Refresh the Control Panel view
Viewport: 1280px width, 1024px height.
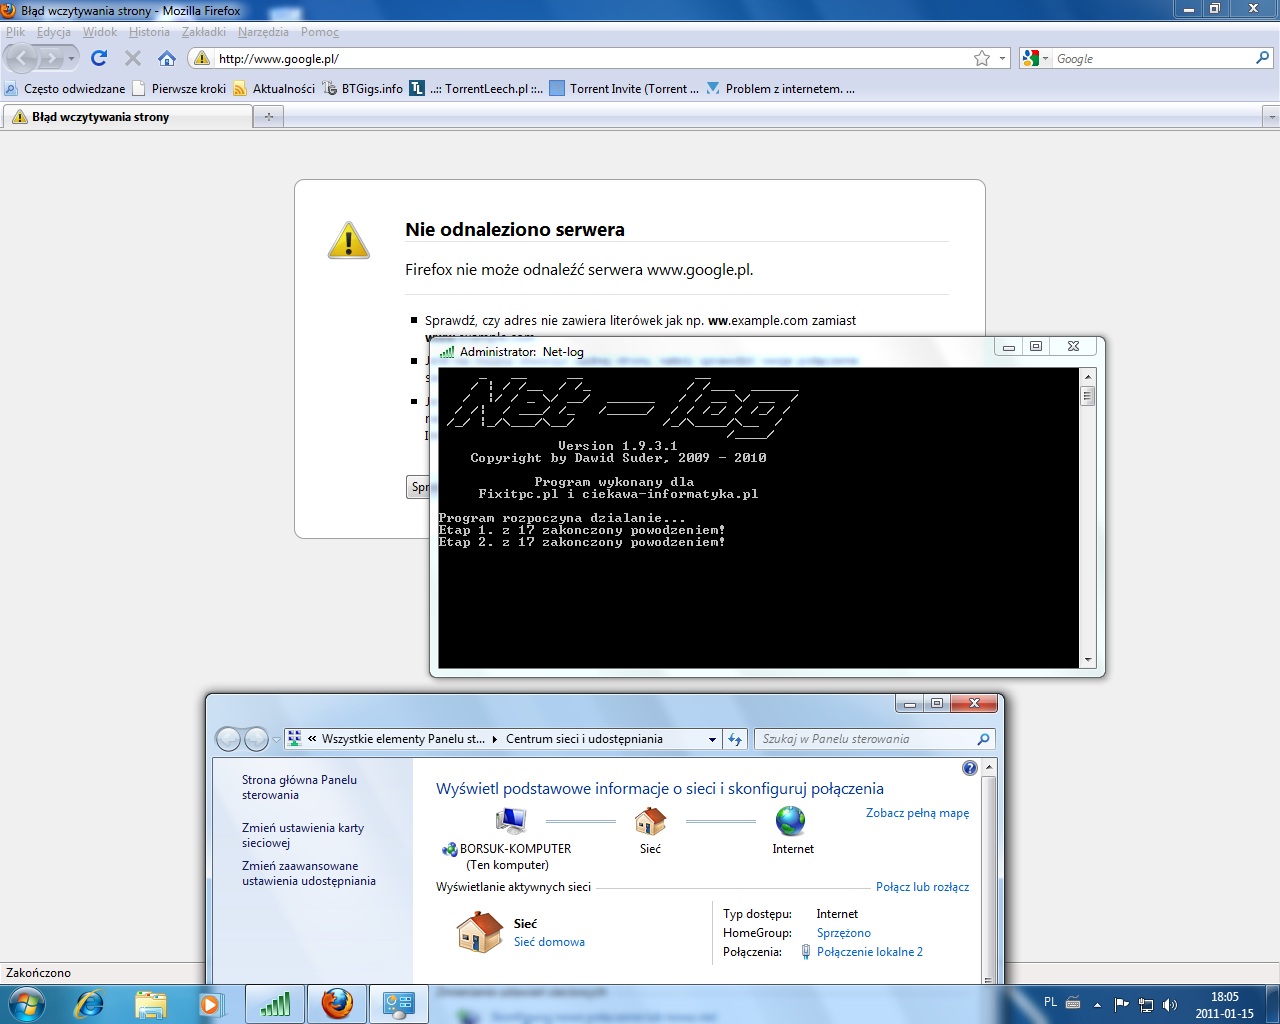(x=735, y=739)
